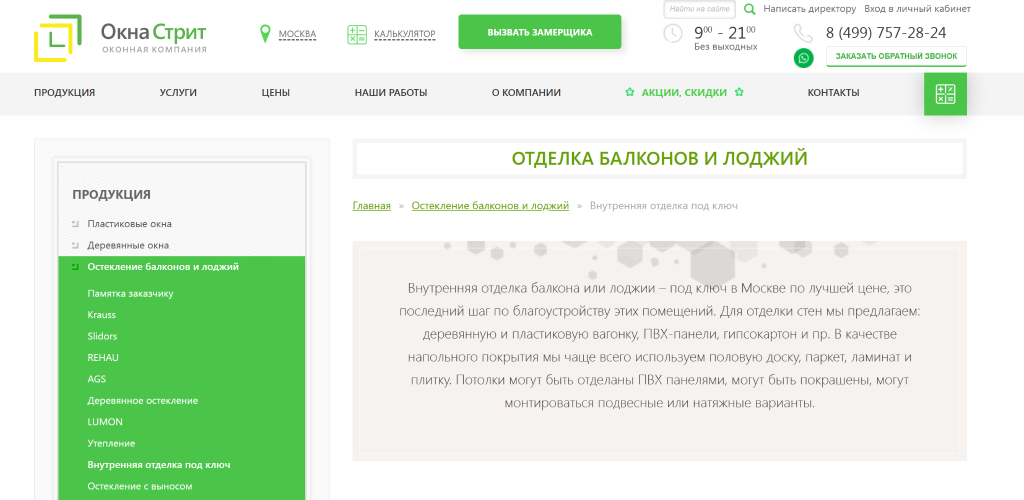The width and height of the screenshot is (1024, 500).
Task: Select Утепление in the sidebar list
Action: 111,443
